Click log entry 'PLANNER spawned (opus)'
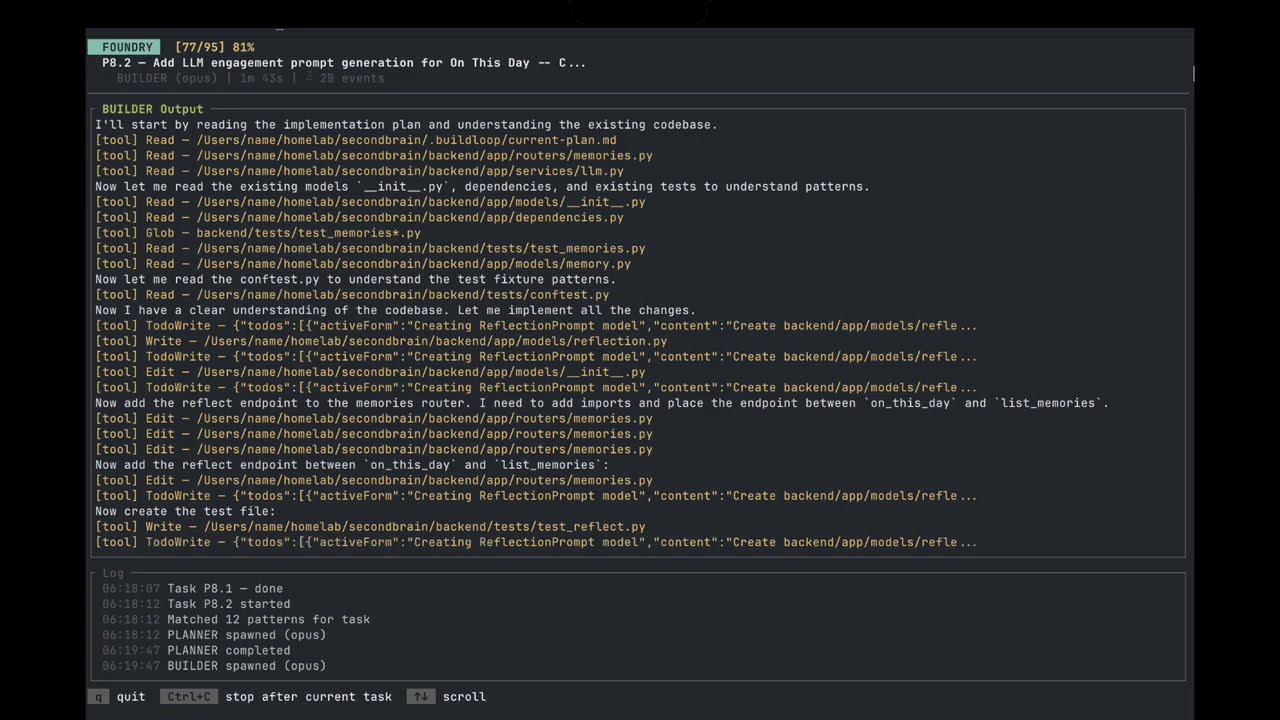This screenshot has width=1280, height=720. coord(247,635)
